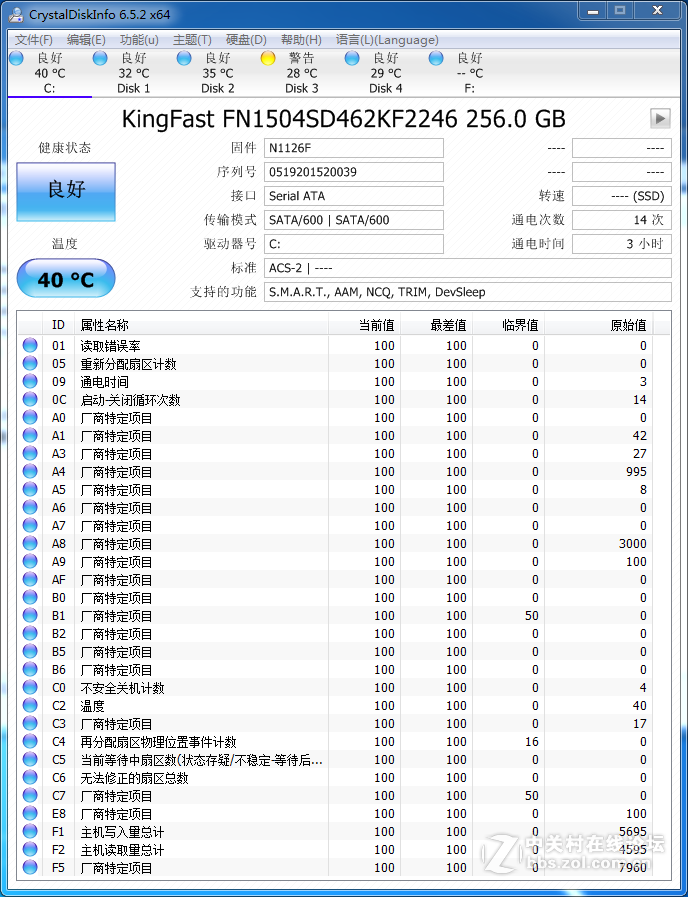Select the 主机读取量总计 row text
688x897 pixels.
122,850
